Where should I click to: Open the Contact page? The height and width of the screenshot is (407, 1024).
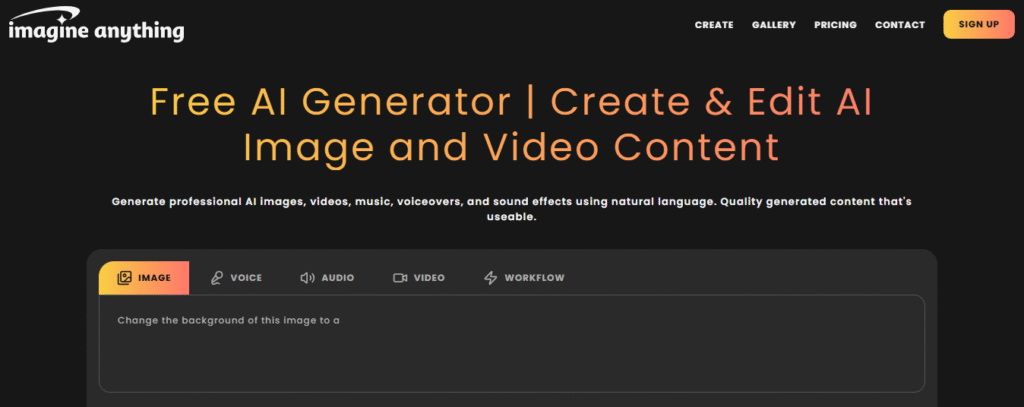pos(900,25)
